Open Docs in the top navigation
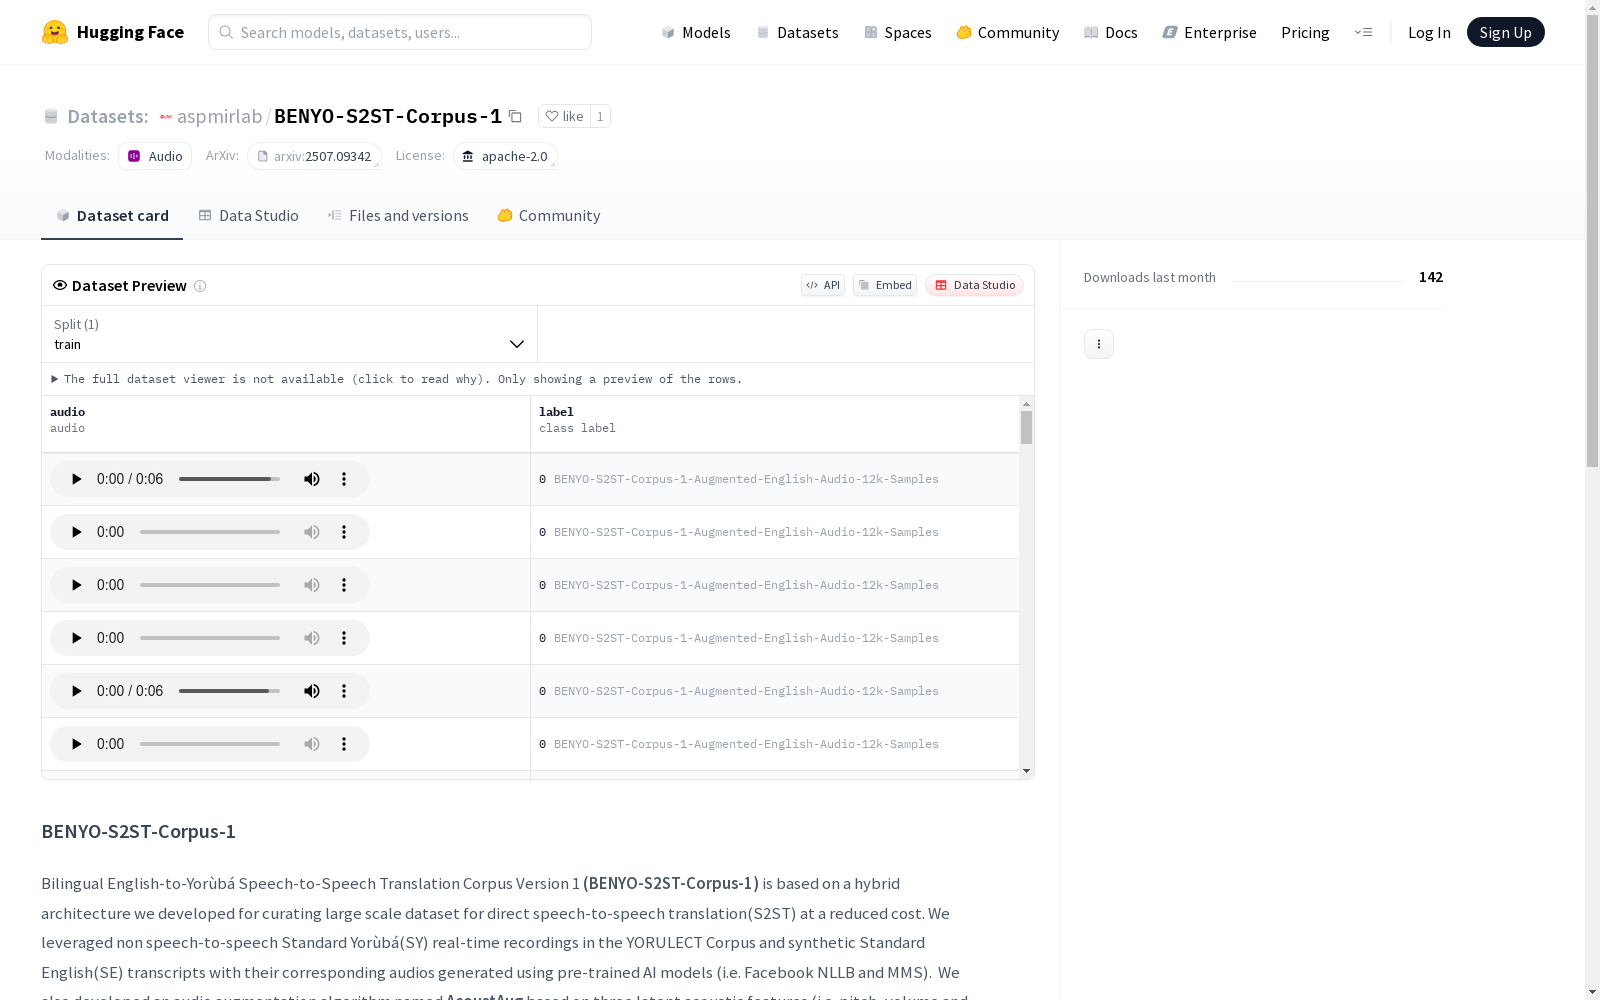Viewport: 1600px width, 1000px height. [1111, 32]
